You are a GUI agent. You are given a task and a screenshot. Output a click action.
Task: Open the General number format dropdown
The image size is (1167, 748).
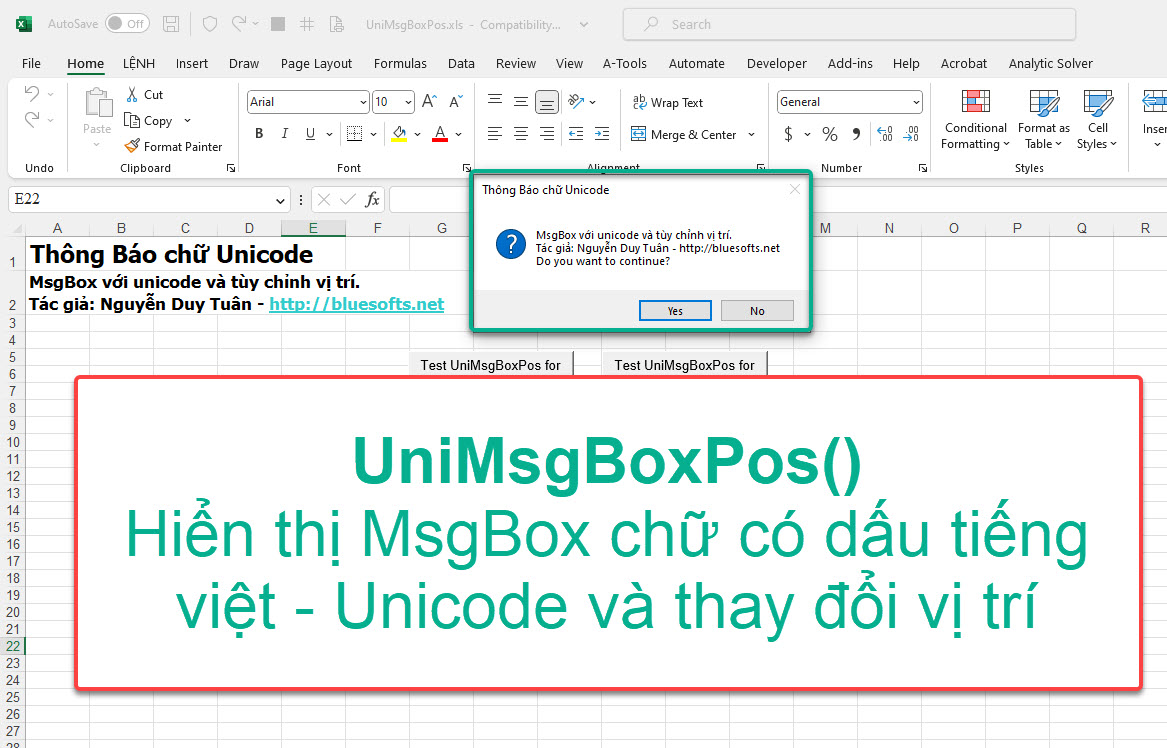(917, 101)
